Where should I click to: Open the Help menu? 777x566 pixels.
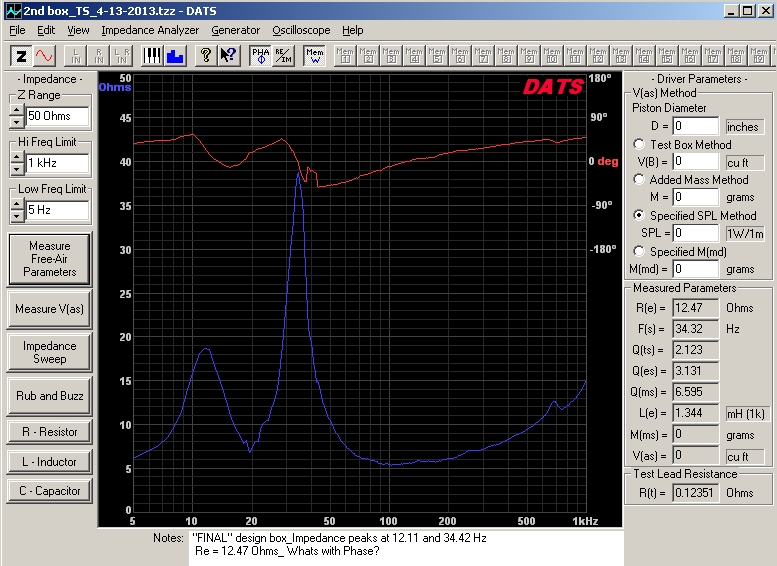[x=352, y=30]
